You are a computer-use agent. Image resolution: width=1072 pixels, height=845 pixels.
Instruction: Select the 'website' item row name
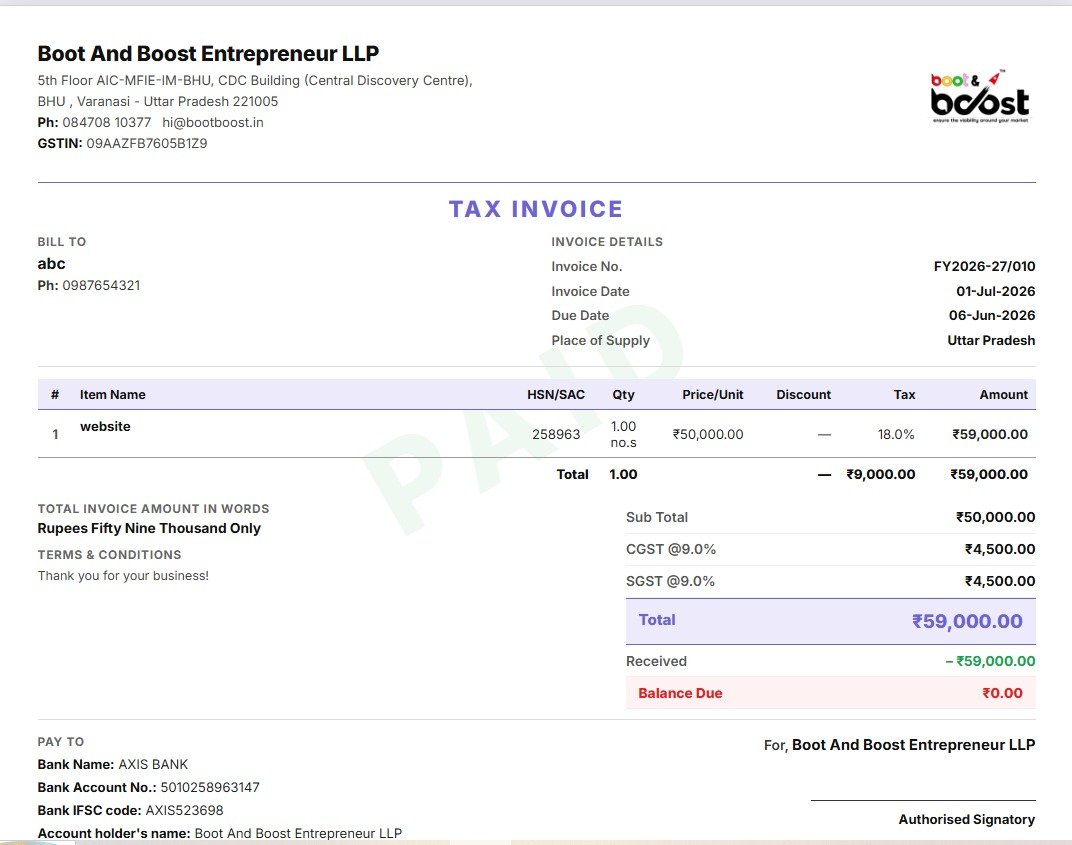pyautogui.click(x=105, y=427)
